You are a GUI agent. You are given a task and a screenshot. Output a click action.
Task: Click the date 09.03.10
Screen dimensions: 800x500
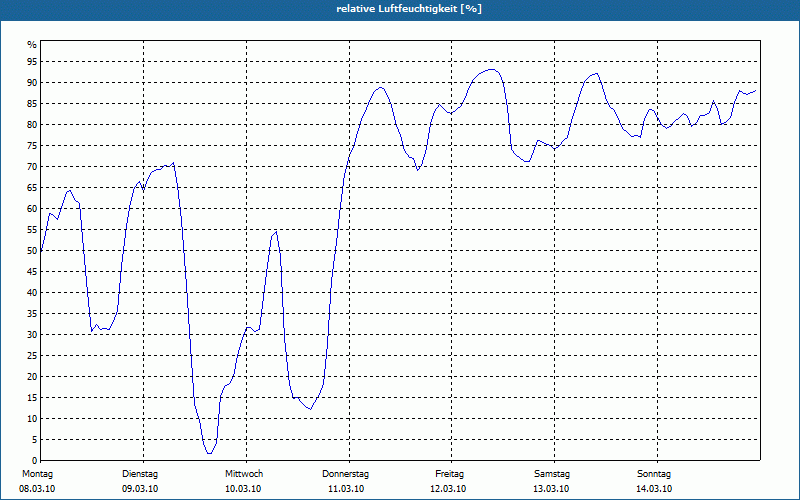[x=140, y=489]
